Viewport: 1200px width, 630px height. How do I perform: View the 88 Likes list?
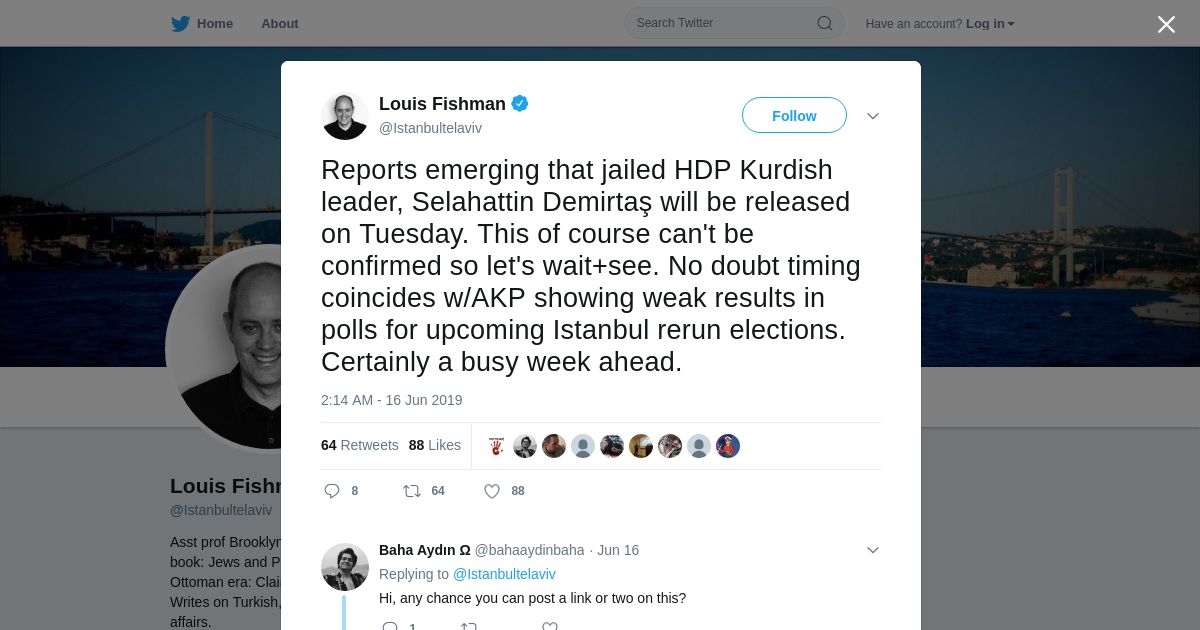[435, 445]
